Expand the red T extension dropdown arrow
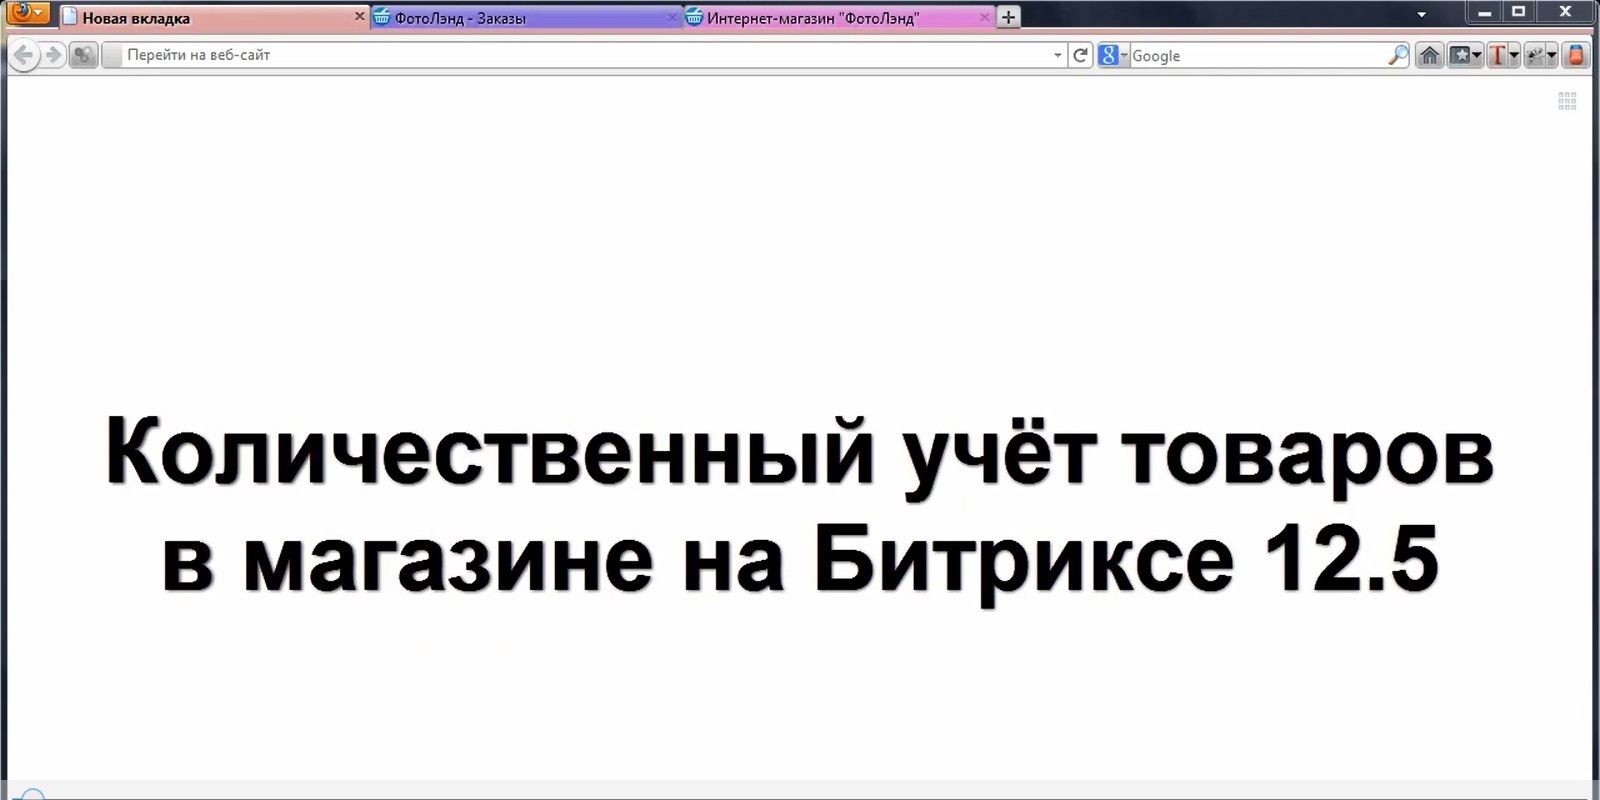 tap(1514, 55)
